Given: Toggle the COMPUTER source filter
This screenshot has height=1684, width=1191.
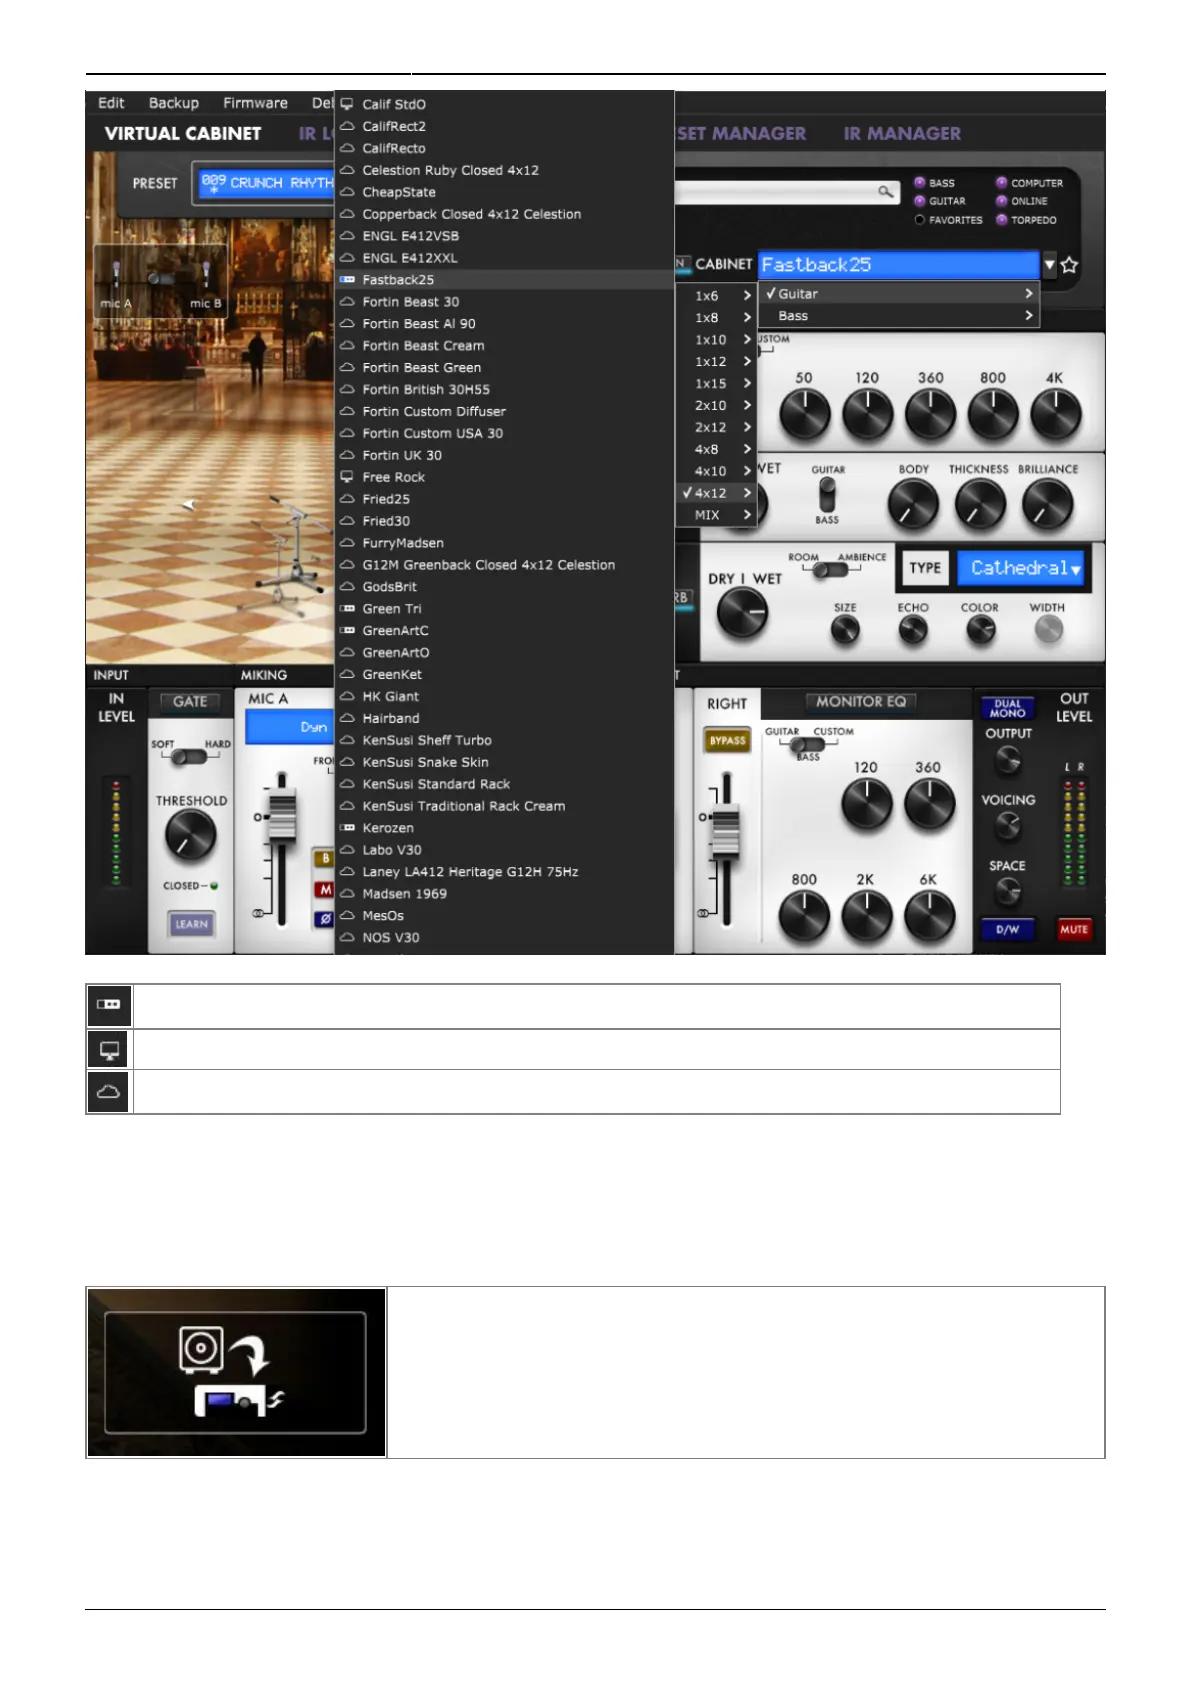Looking at the screenshot, I should click(1001, 183).
